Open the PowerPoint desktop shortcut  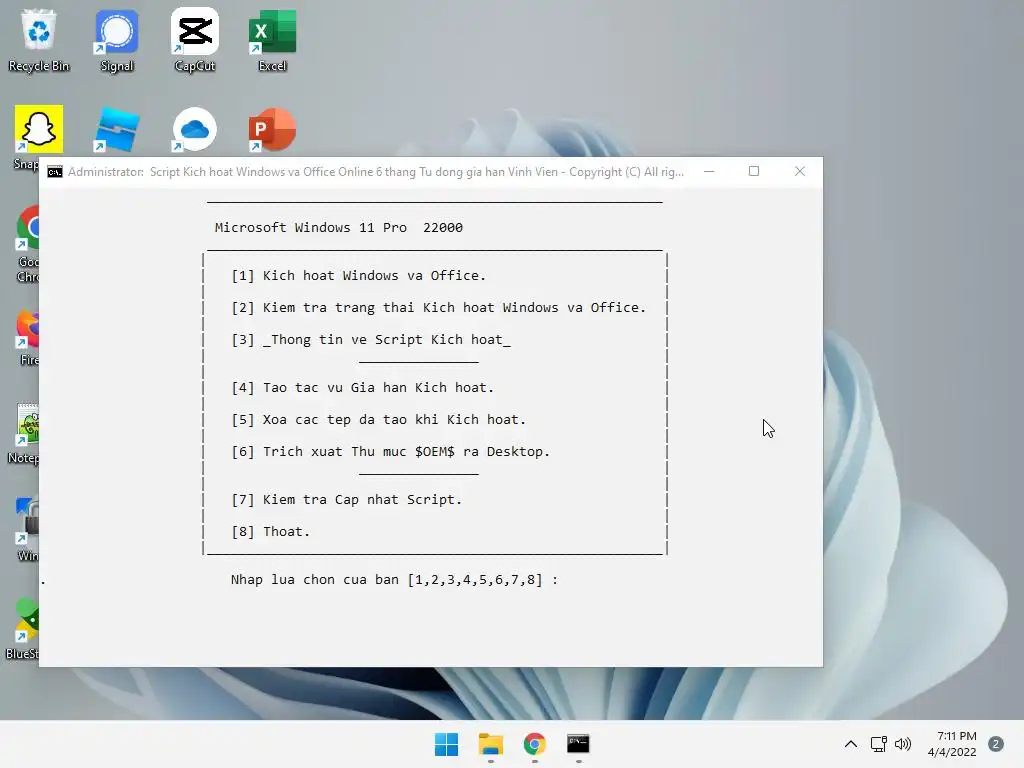(272, 130)
